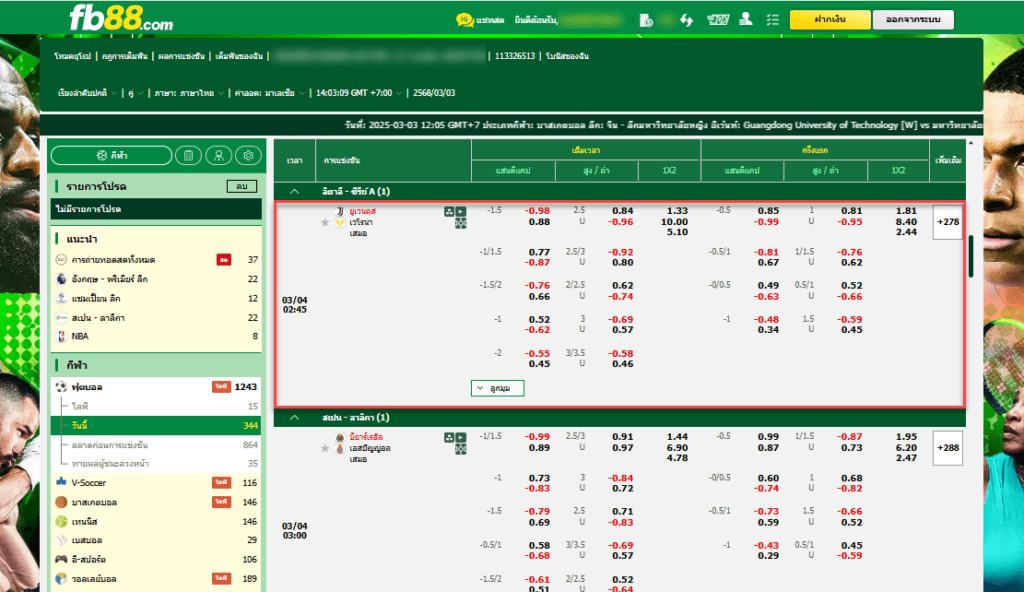This screenshot has height=592, width=1024.
Task: Open the คู่ dropdown in settings bar
Action: (135, 93)
